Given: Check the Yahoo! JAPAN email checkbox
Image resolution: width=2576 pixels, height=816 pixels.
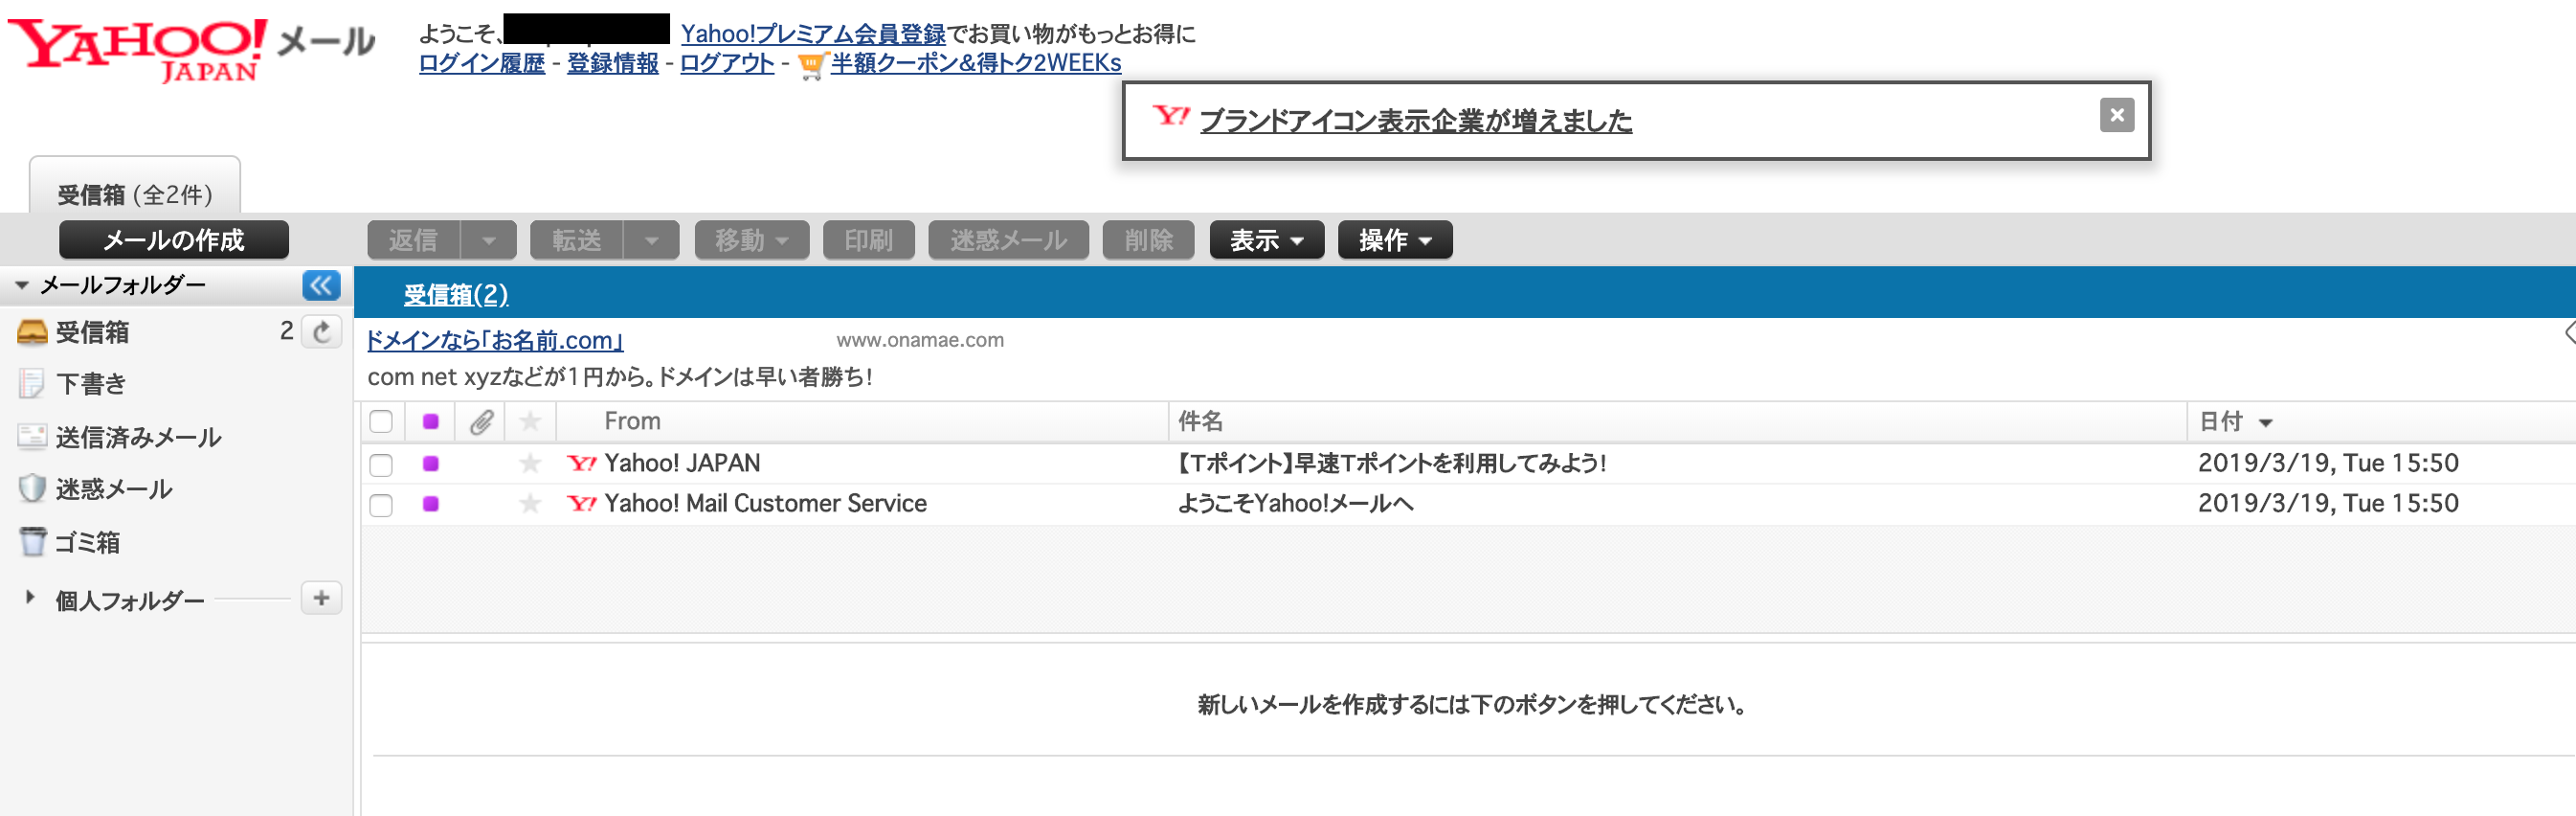Looking at the screenshot, I should coord(381,465).
